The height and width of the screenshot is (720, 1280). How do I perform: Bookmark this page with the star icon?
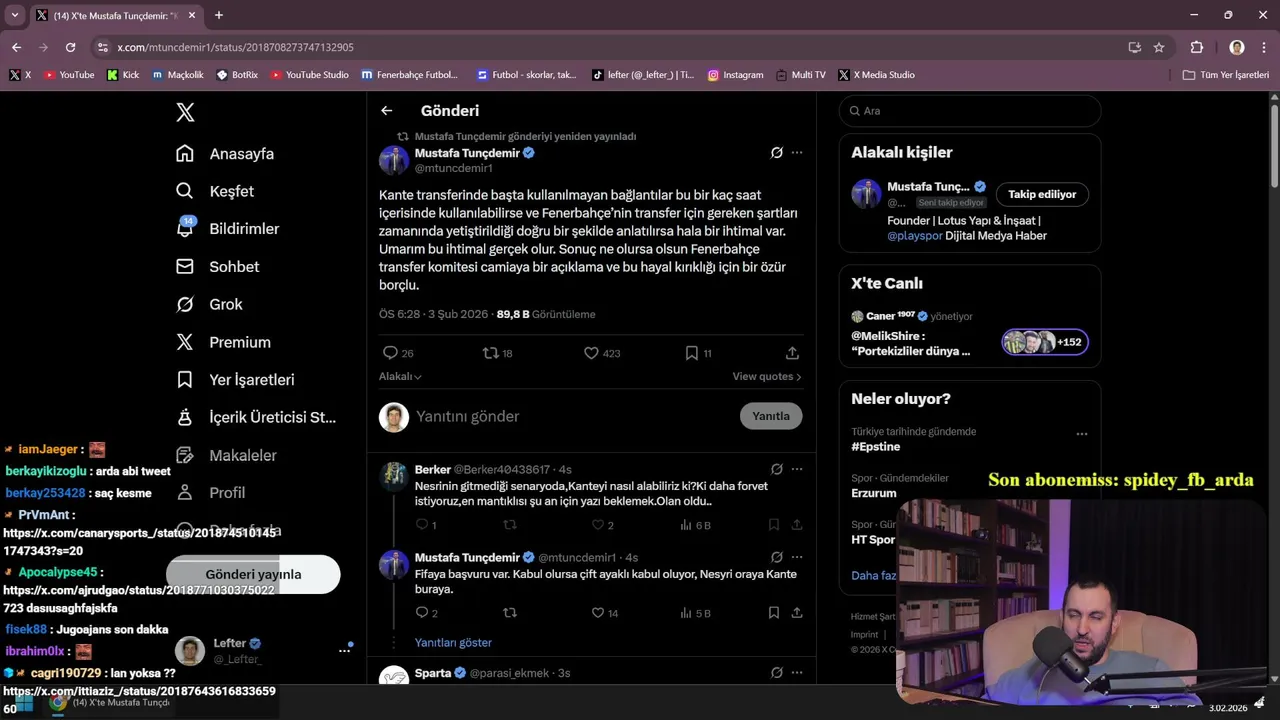(1159, 47)
